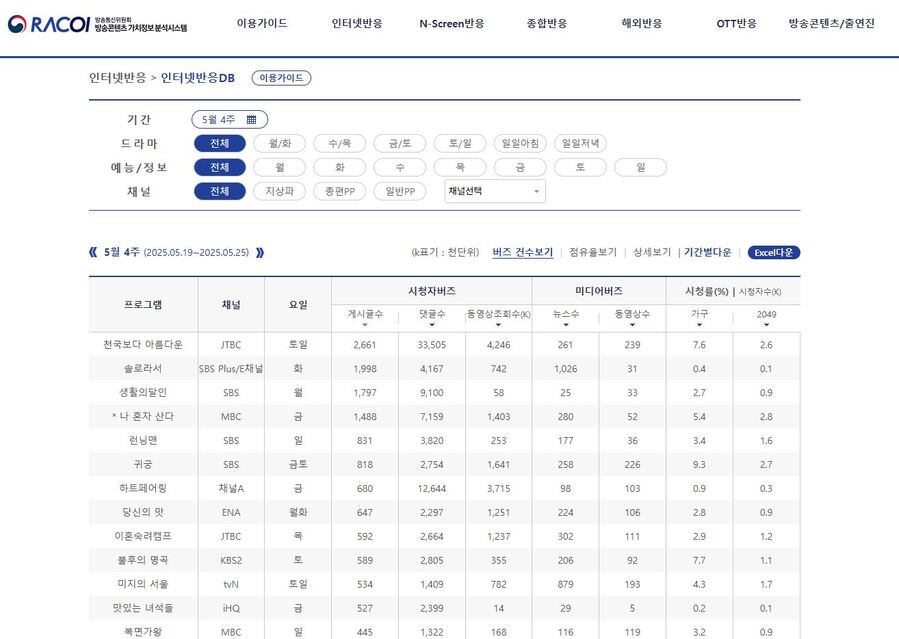Enable the 금 filter in 예능/정보 row

pos(519,167)
